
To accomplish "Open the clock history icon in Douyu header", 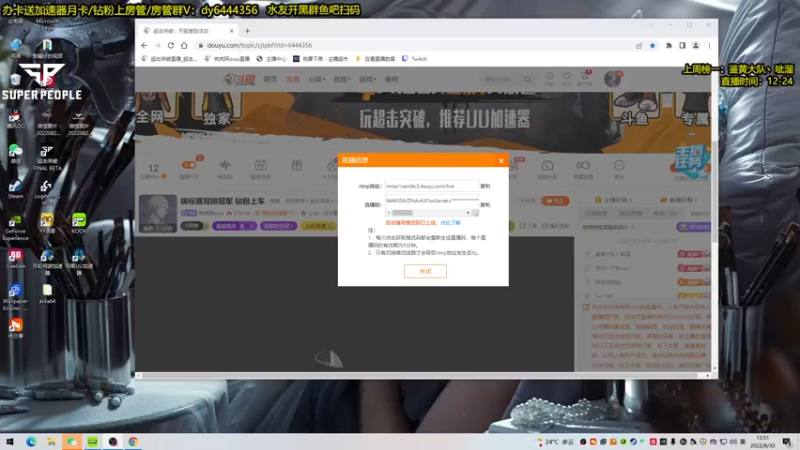I will tap(549, 78).
